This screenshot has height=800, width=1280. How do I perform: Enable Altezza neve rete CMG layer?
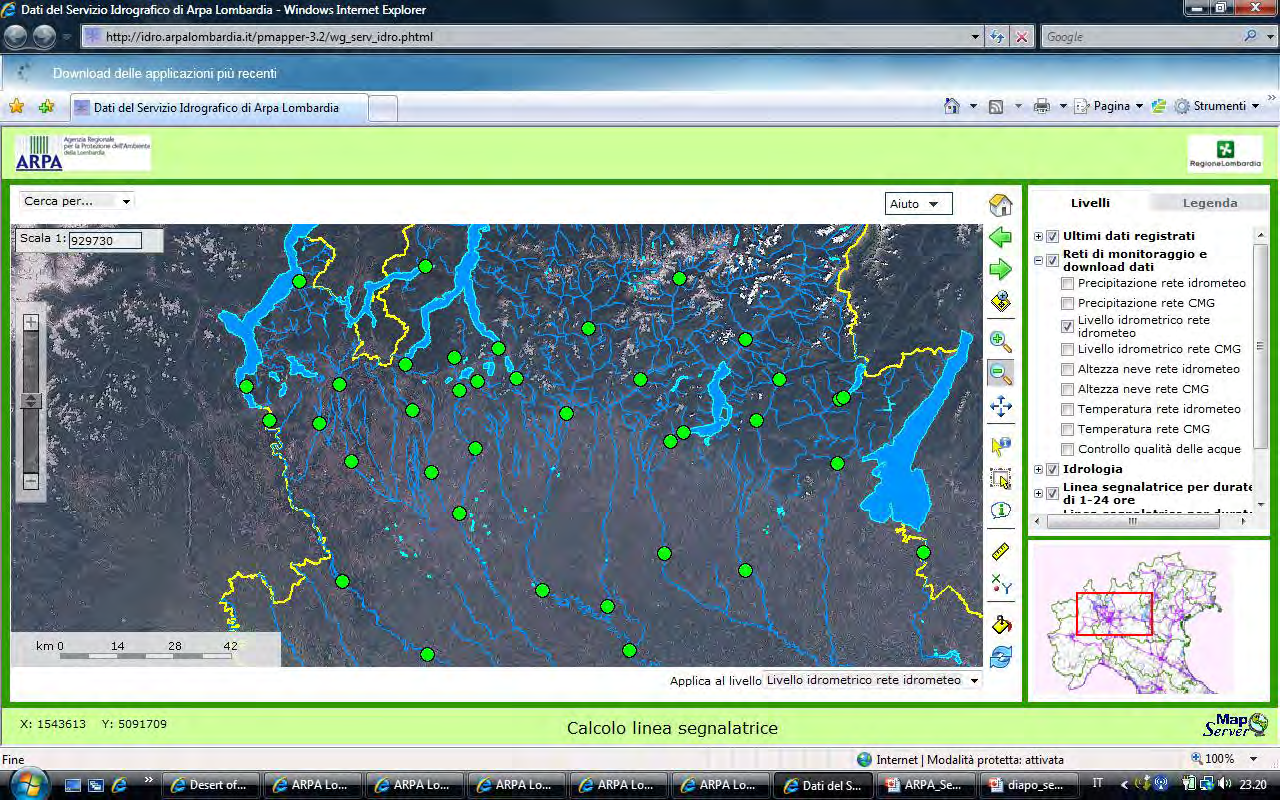tap(1068, 390)
